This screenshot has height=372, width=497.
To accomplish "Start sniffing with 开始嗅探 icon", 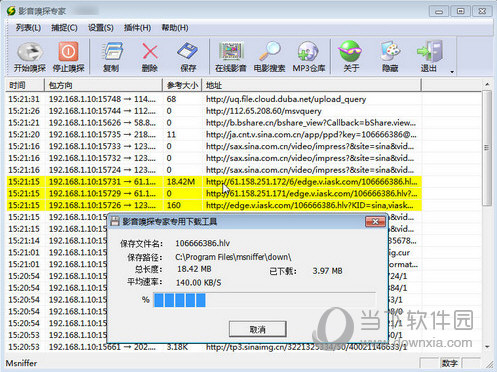I will coord(29,57).
